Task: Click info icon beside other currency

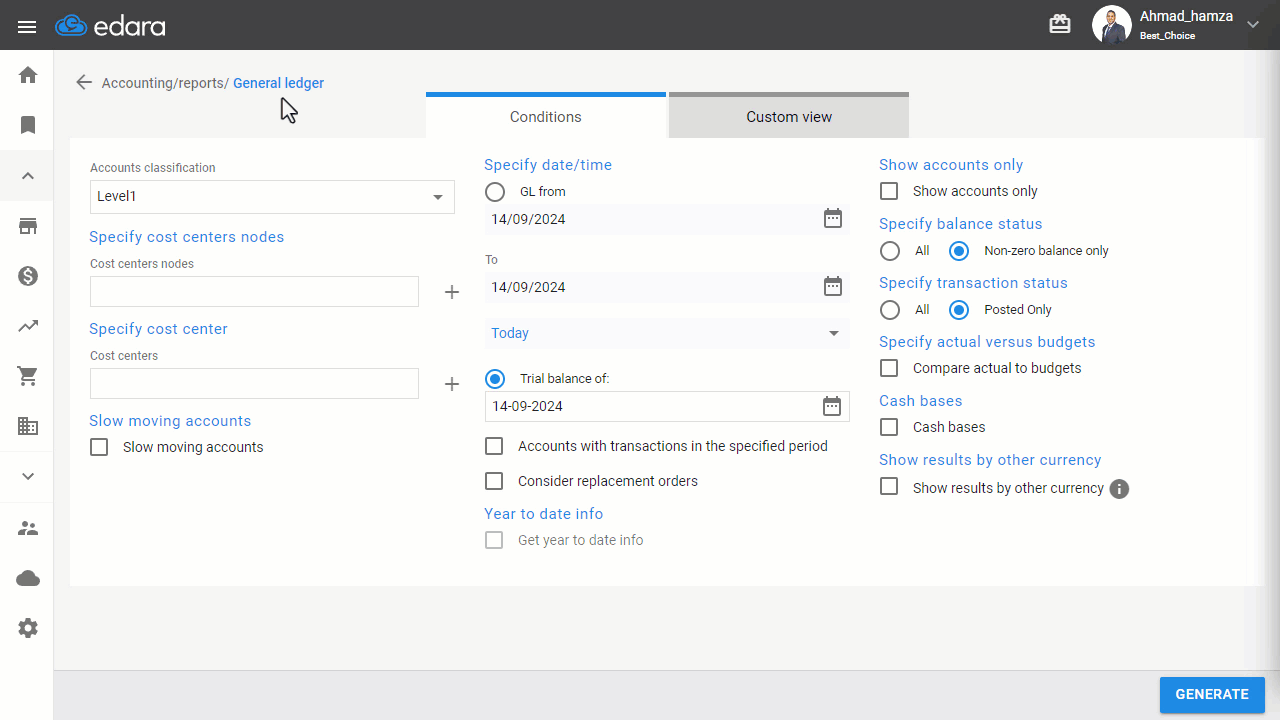Action: point(1120,489)
